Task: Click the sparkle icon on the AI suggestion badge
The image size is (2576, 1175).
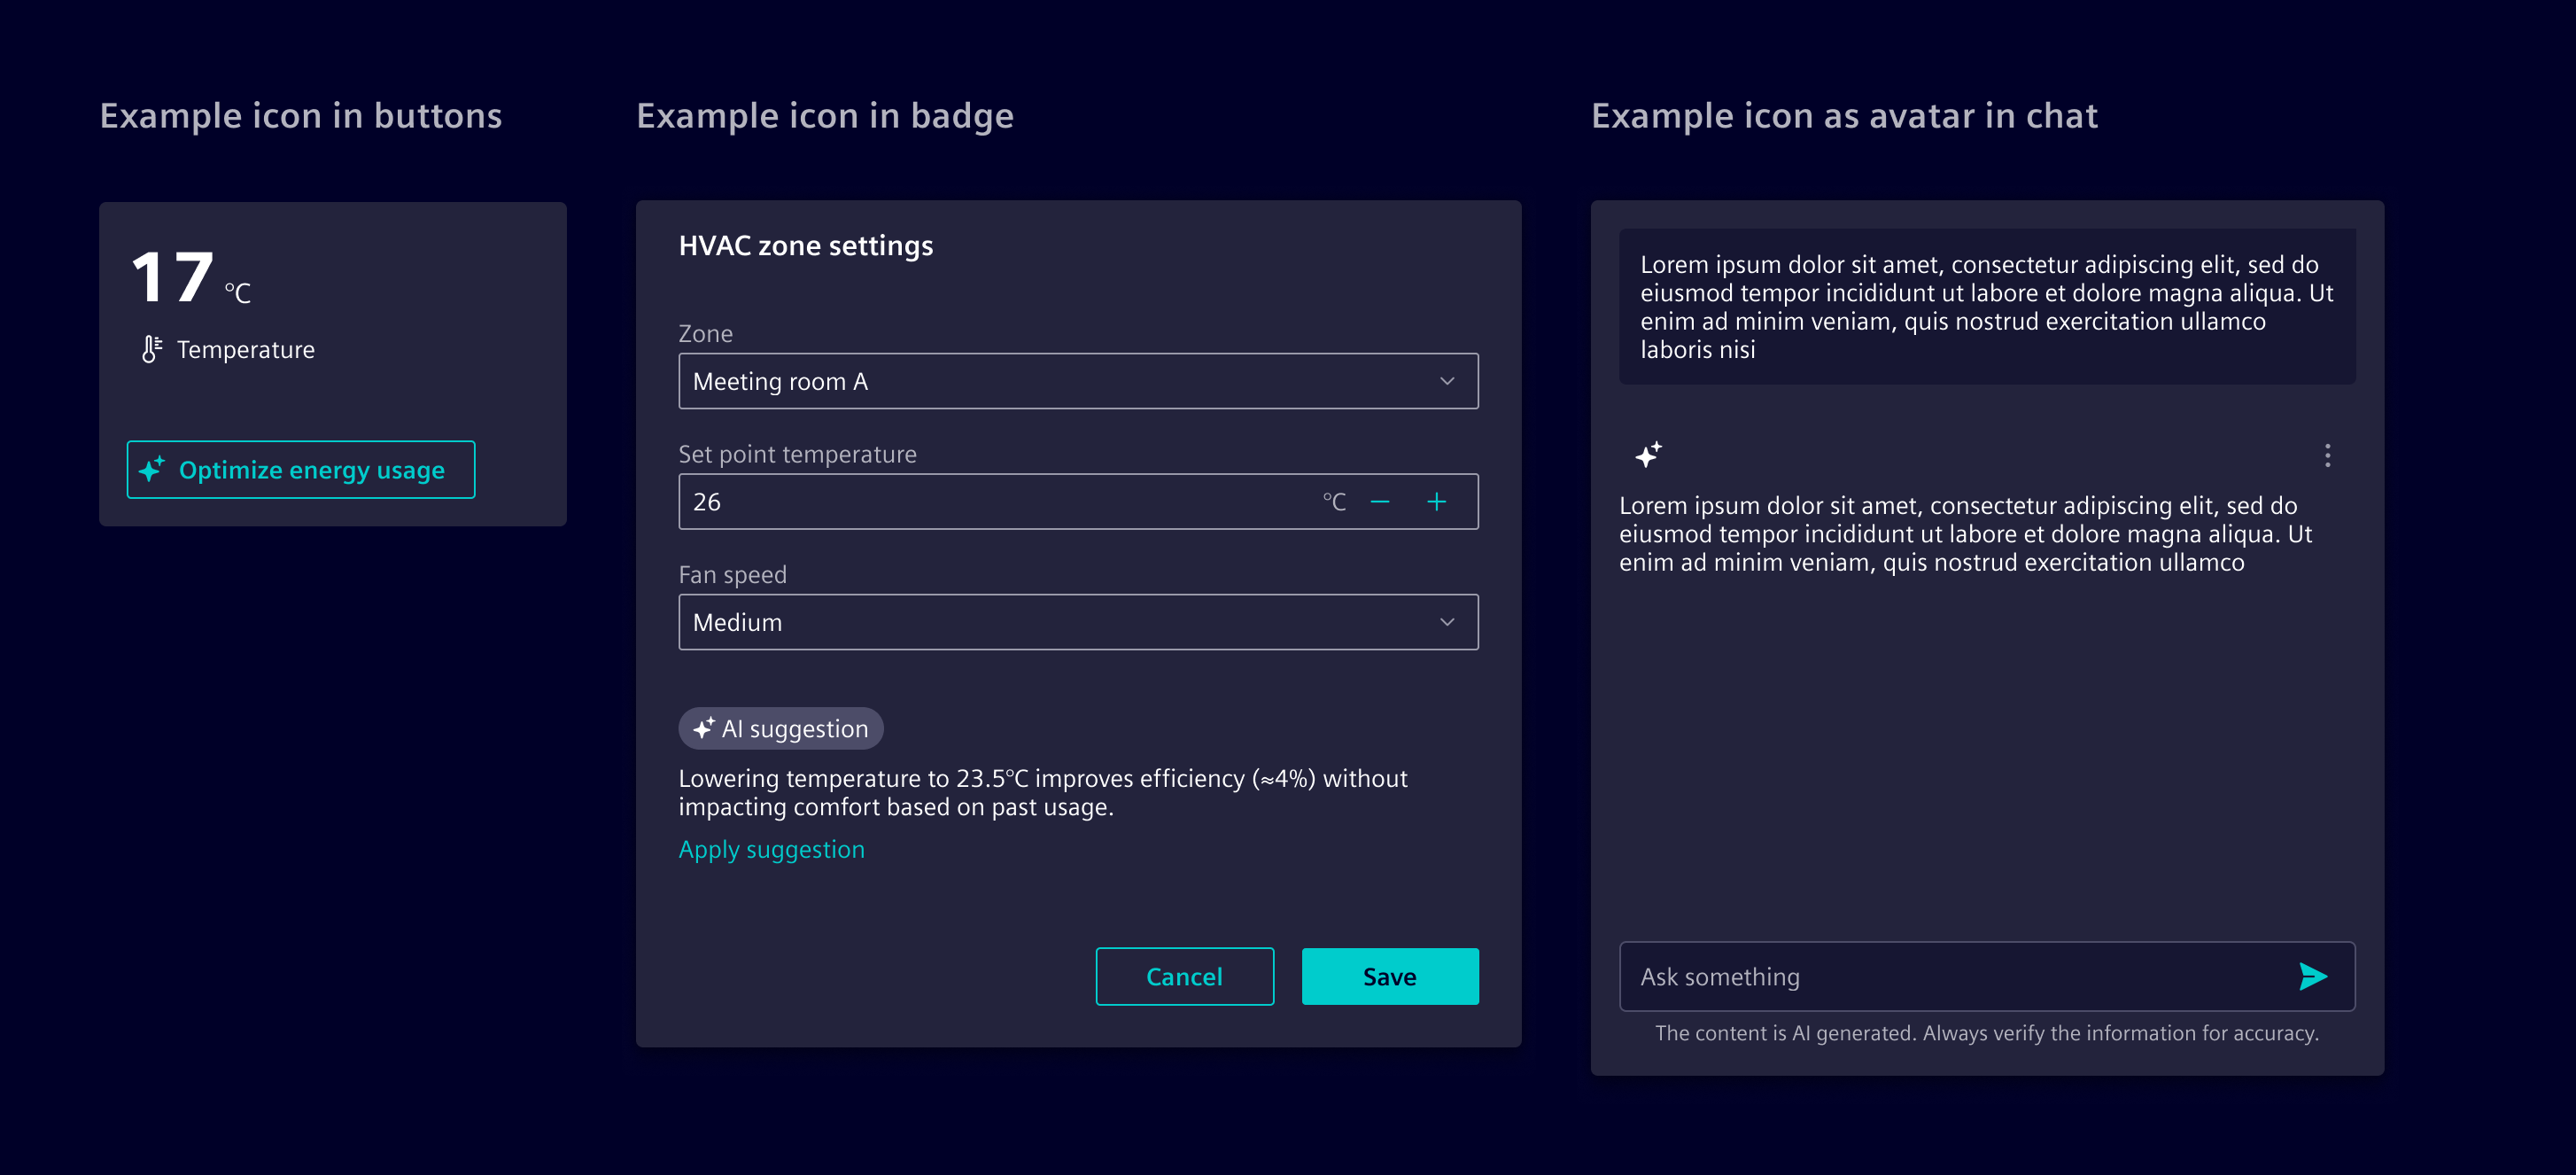Action: [x=705, y=728]
